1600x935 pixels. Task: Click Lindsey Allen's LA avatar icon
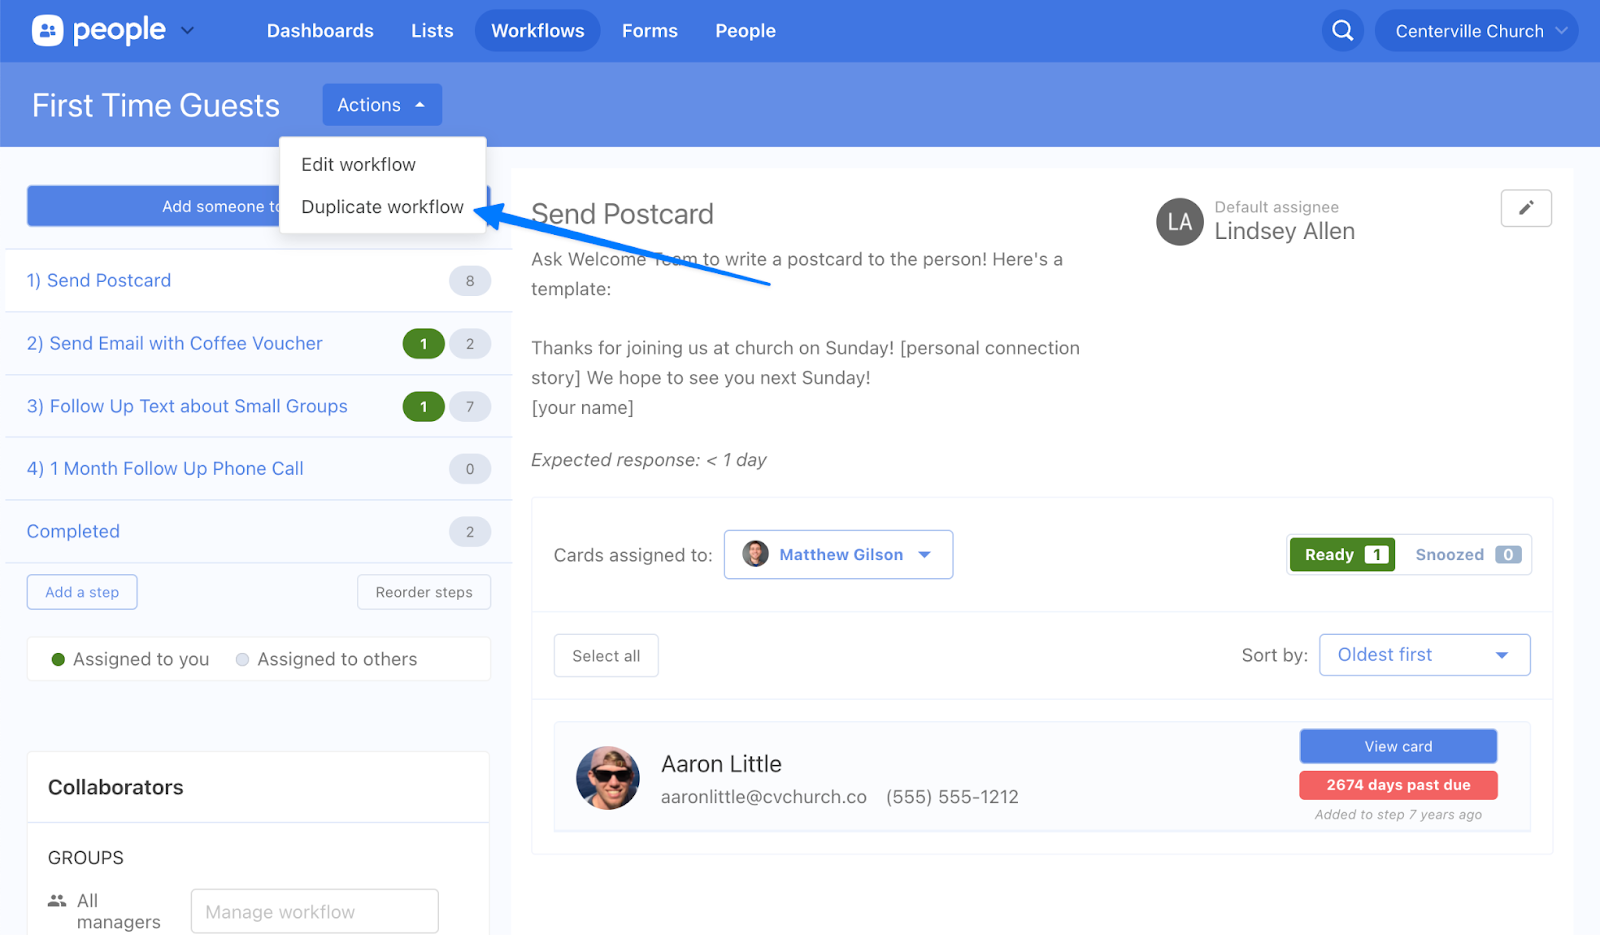(1179, 222)
